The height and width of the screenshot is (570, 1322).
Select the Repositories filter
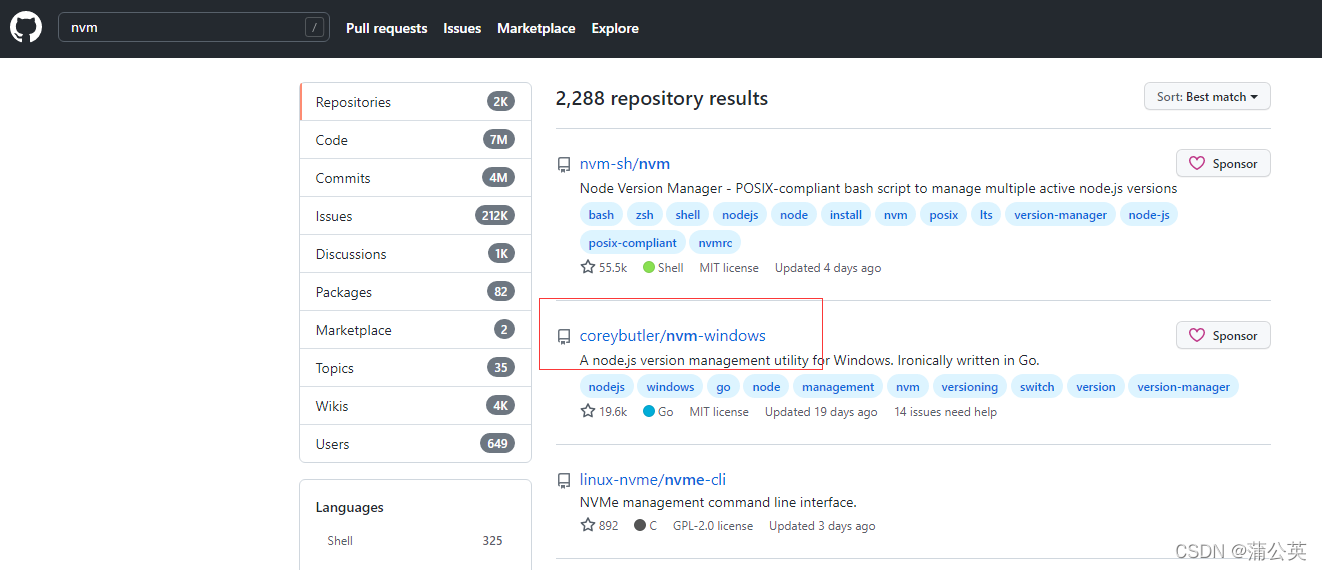click(415, 102)
